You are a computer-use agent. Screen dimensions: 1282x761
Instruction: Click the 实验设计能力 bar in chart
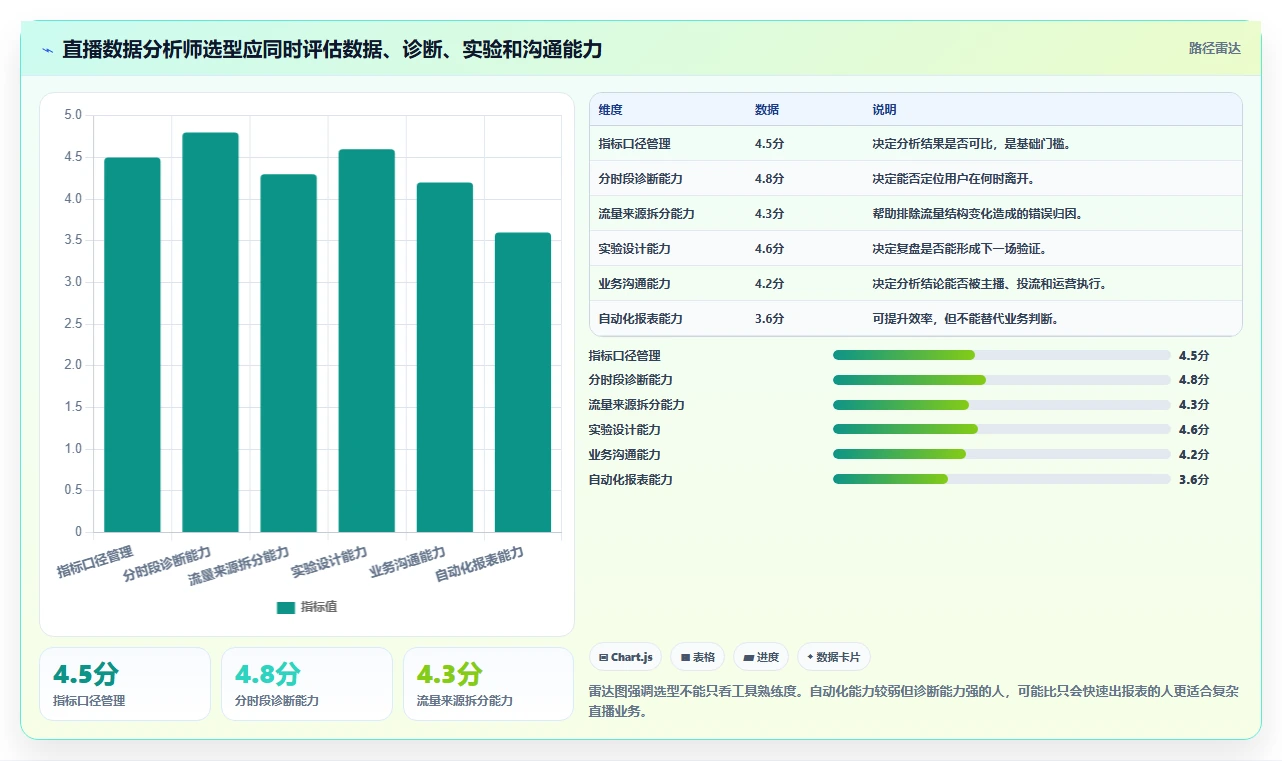(x=367, y=341)
